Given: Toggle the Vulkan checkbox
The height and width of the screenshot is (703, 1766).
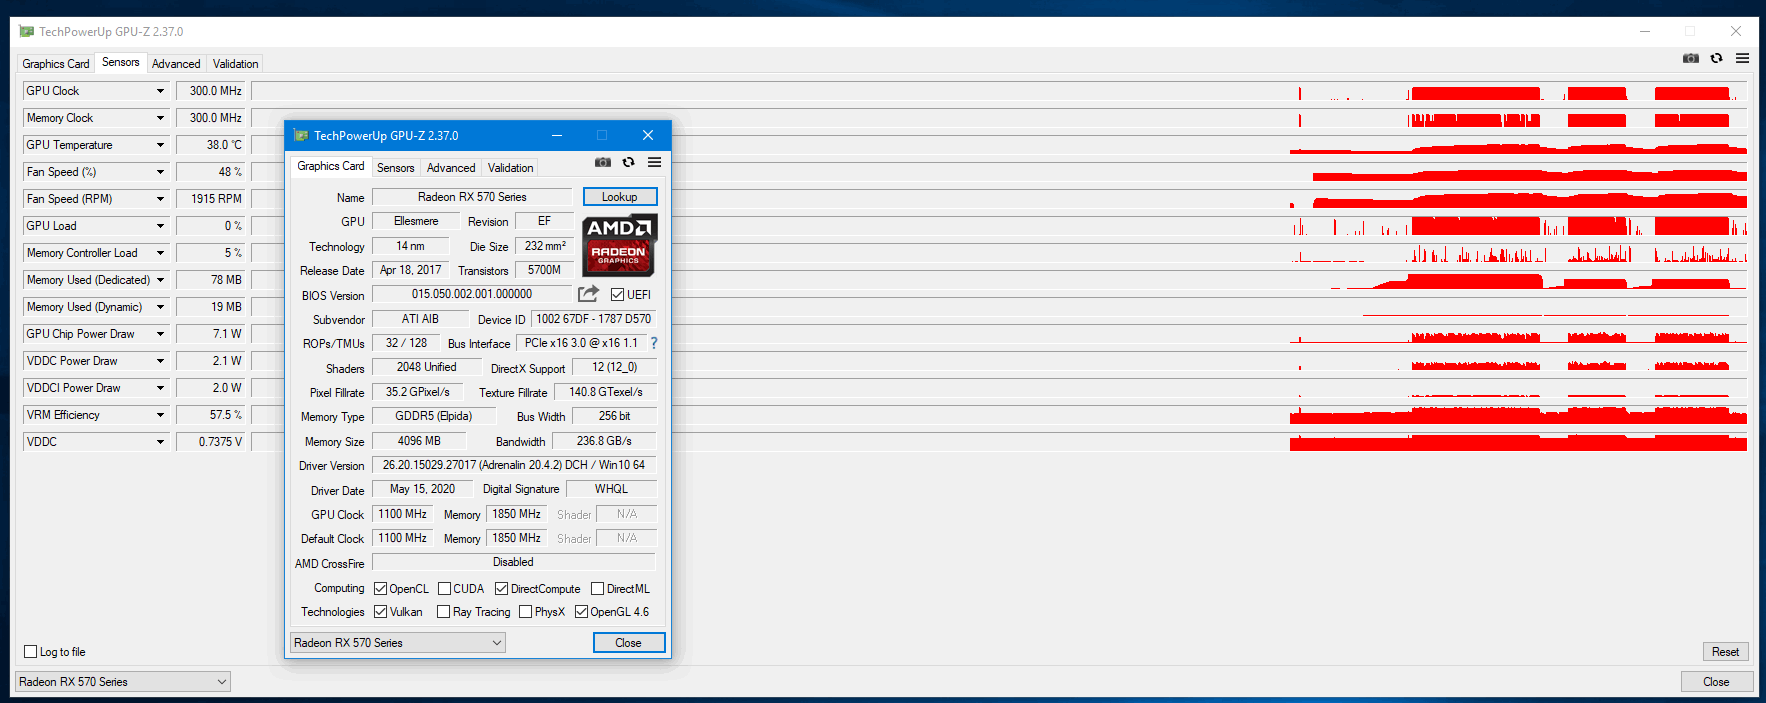Looking at the screenshot, I should click(x=381, y=612).
